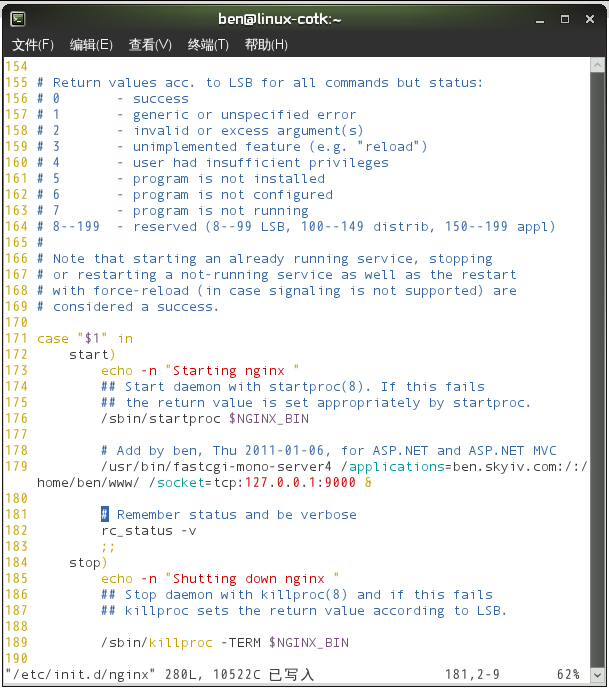Click the scrollbar up arrow

[x=597, y=65]
